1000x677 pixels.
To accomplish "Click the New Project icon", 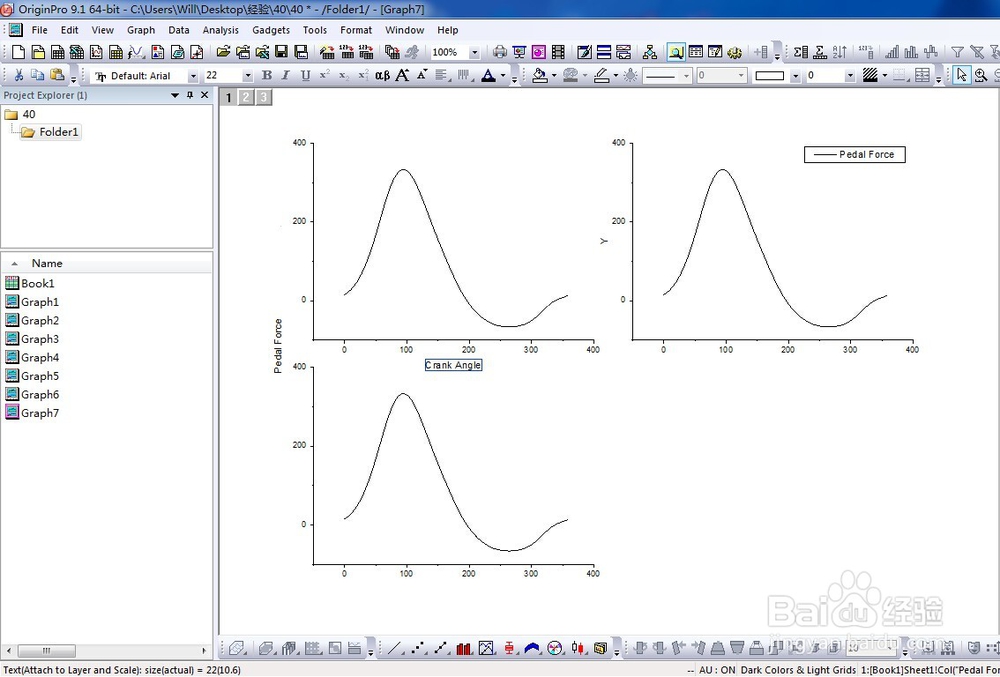I will [18, 52].
